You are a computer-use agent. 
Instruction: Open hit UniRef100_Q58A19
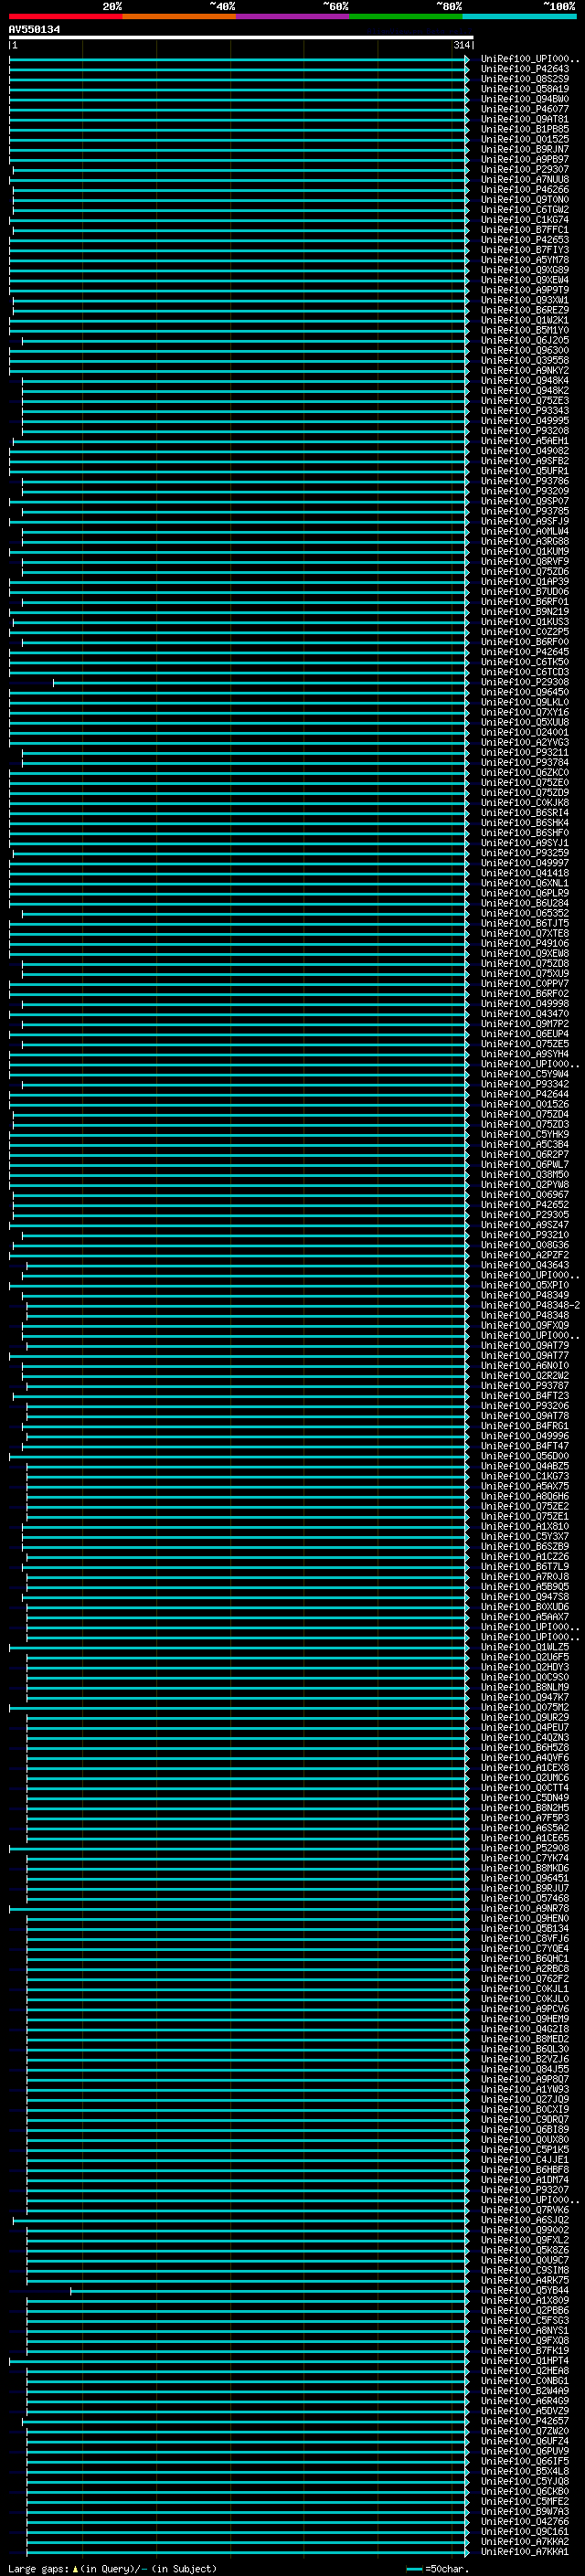coord(525,90)
